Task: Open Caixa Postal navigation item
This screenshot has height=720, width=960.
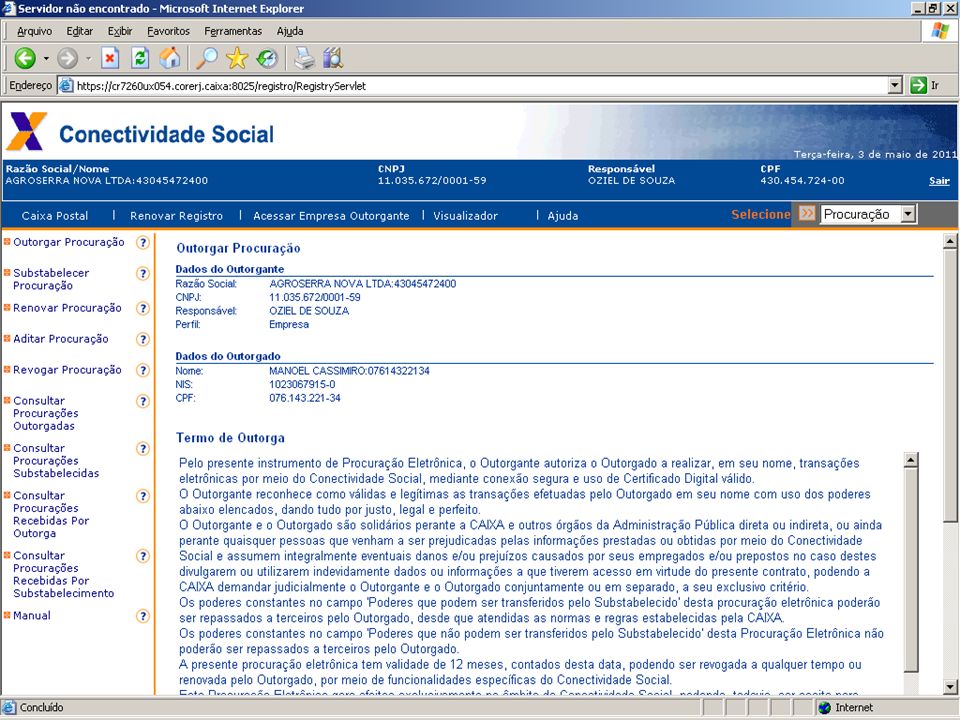Action: [x=55, y=216]
